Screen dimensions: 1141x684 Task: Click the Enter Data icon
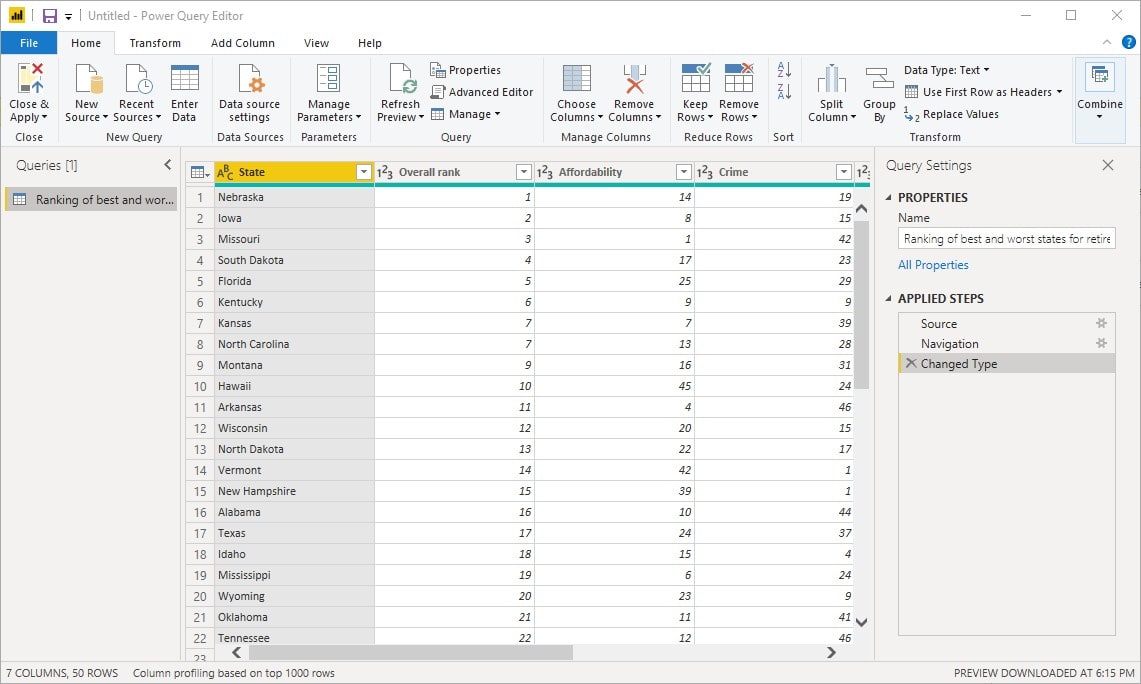[x=185, y=79]
